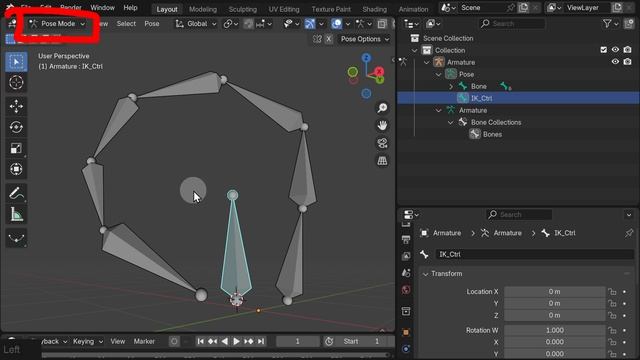This screenshot has height=360, width=640.
Task: Open the World properties tab icon
Action: pyautogui.click(x=406, y=290)
